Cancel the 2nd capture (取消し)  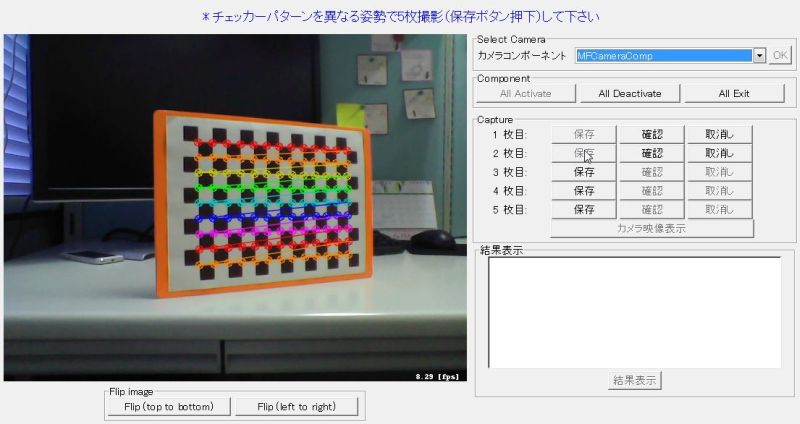[x=719, y=154]
